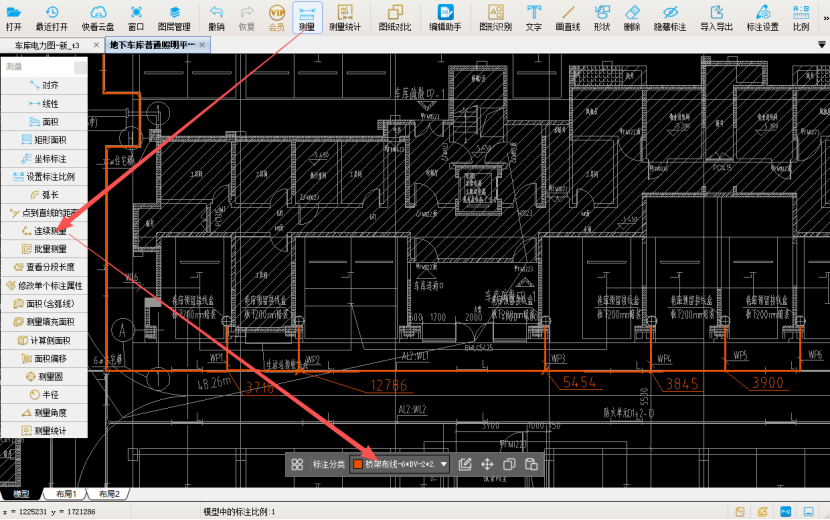Viewport: 830px width, 520px height.
Task: Click the move arrows icon in floating bar
Action: [x=487, y=464]
